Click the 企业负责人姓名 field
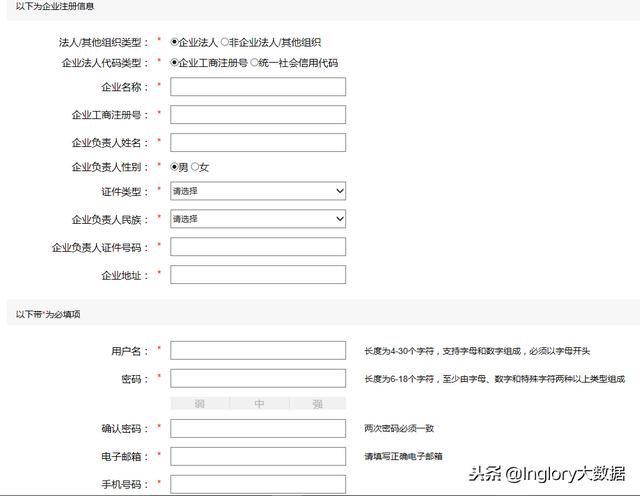Viewport: 640px width, 496px height. 258,142
